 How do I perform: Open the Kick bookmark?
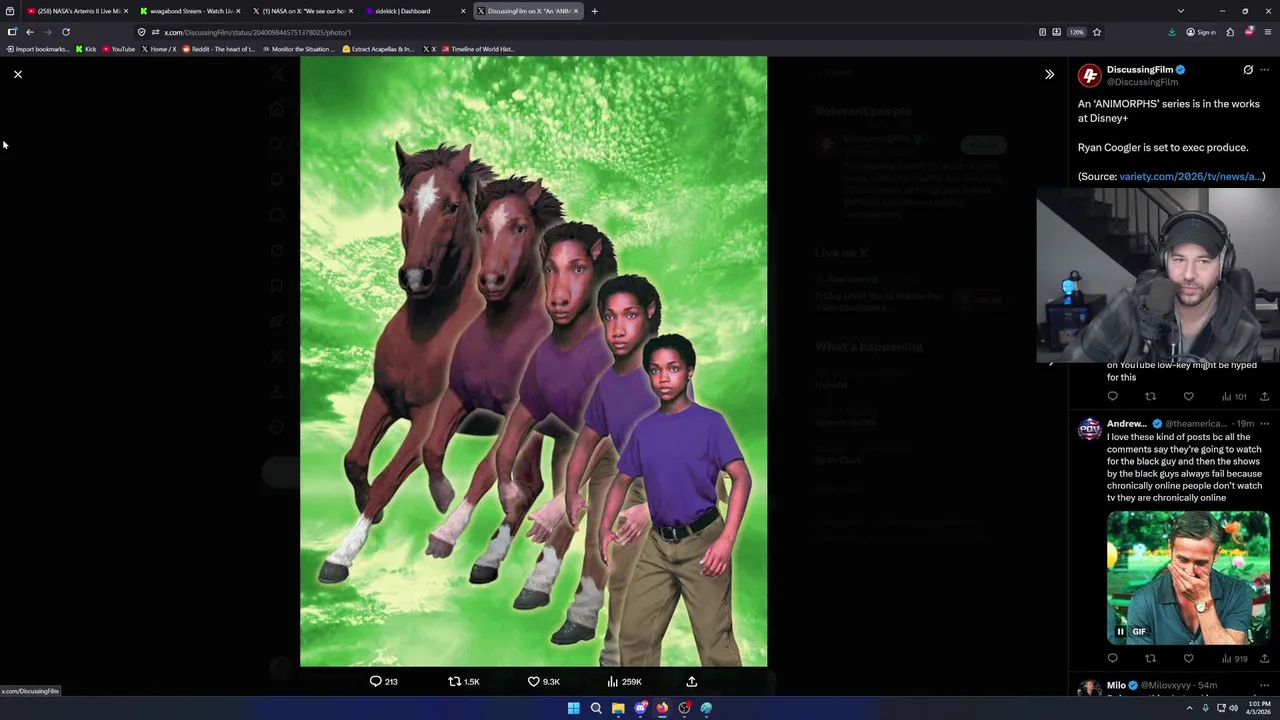coord(86,49)
